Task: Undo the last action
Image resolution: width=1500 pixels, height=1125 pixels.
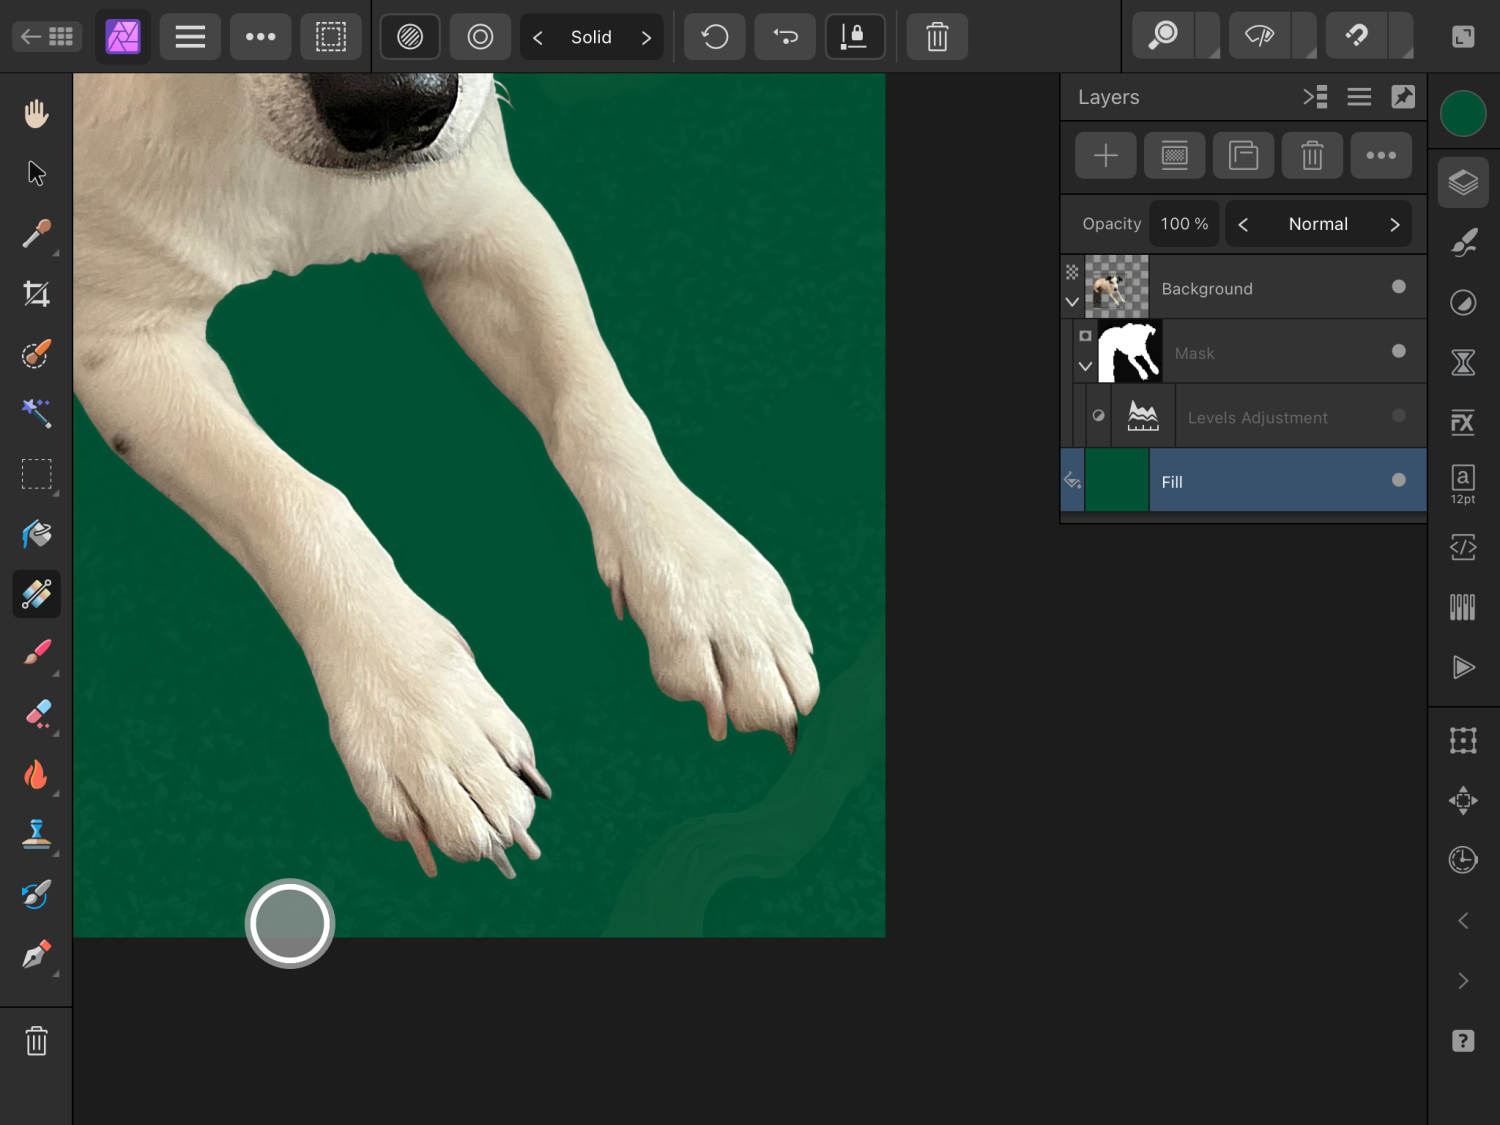Action: (x=714, y=36)
